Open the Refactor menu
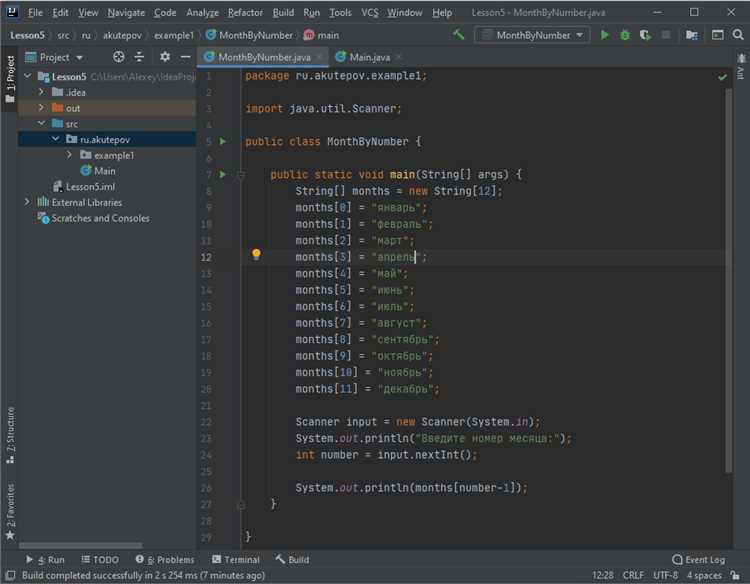 tap(245, 13)
